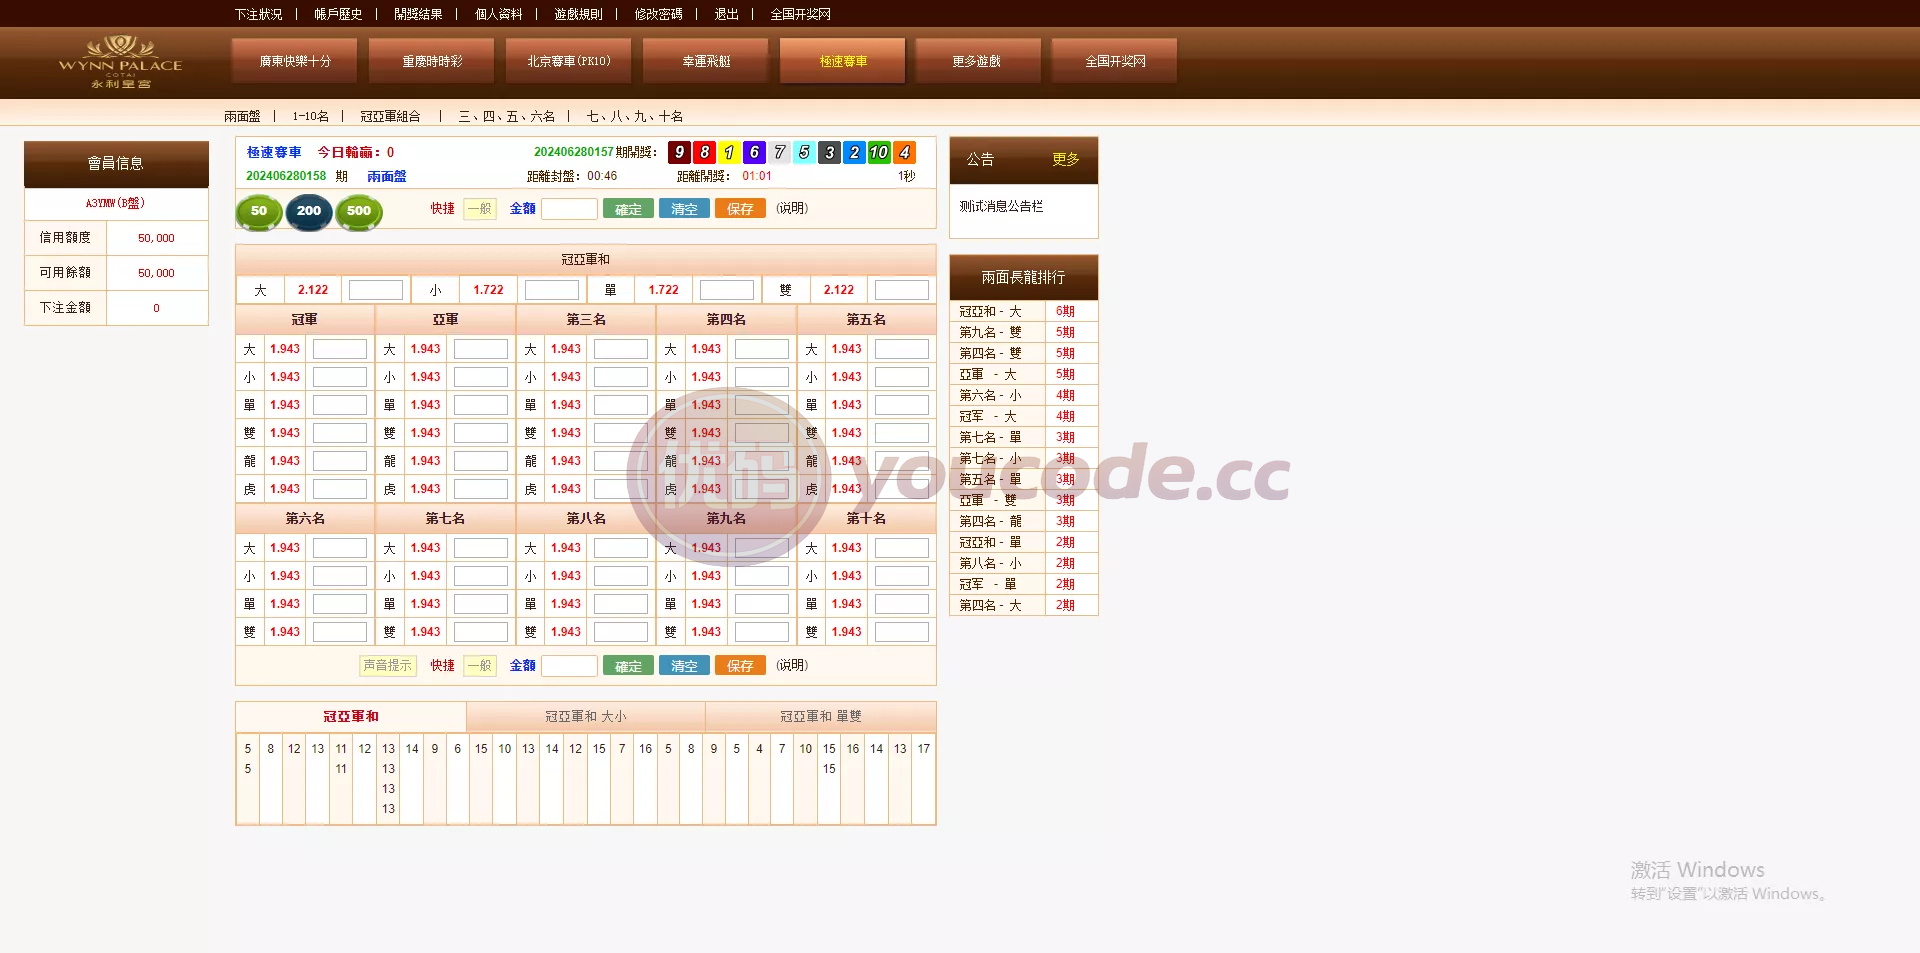Click 清空 button beside the chips
This screenshot has width=1920, height=953.
pyautogui.click(x=684, y=209)
